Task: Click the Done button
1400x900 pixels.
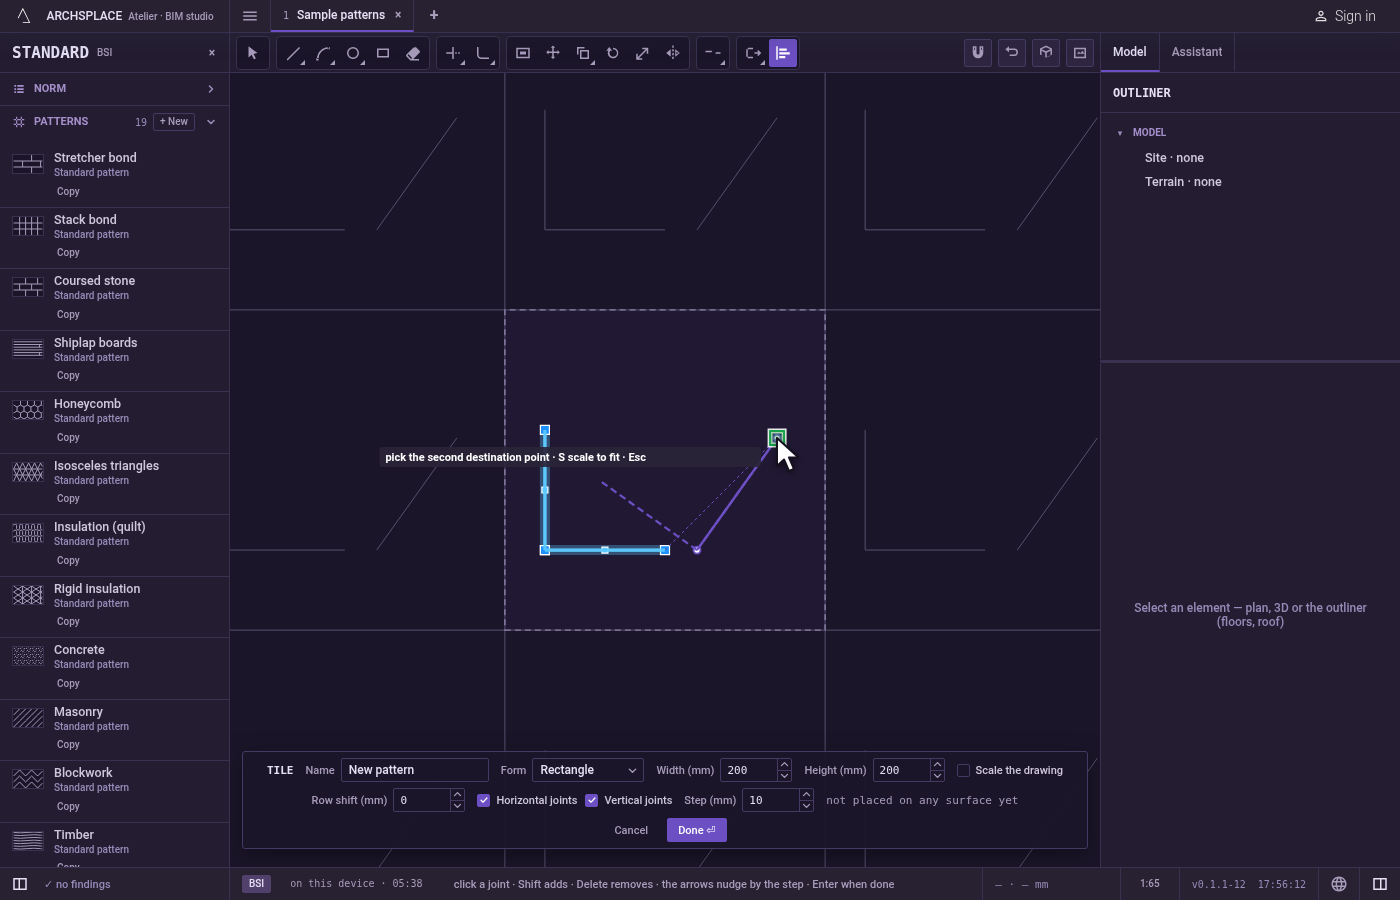Action: click(697, 830)
